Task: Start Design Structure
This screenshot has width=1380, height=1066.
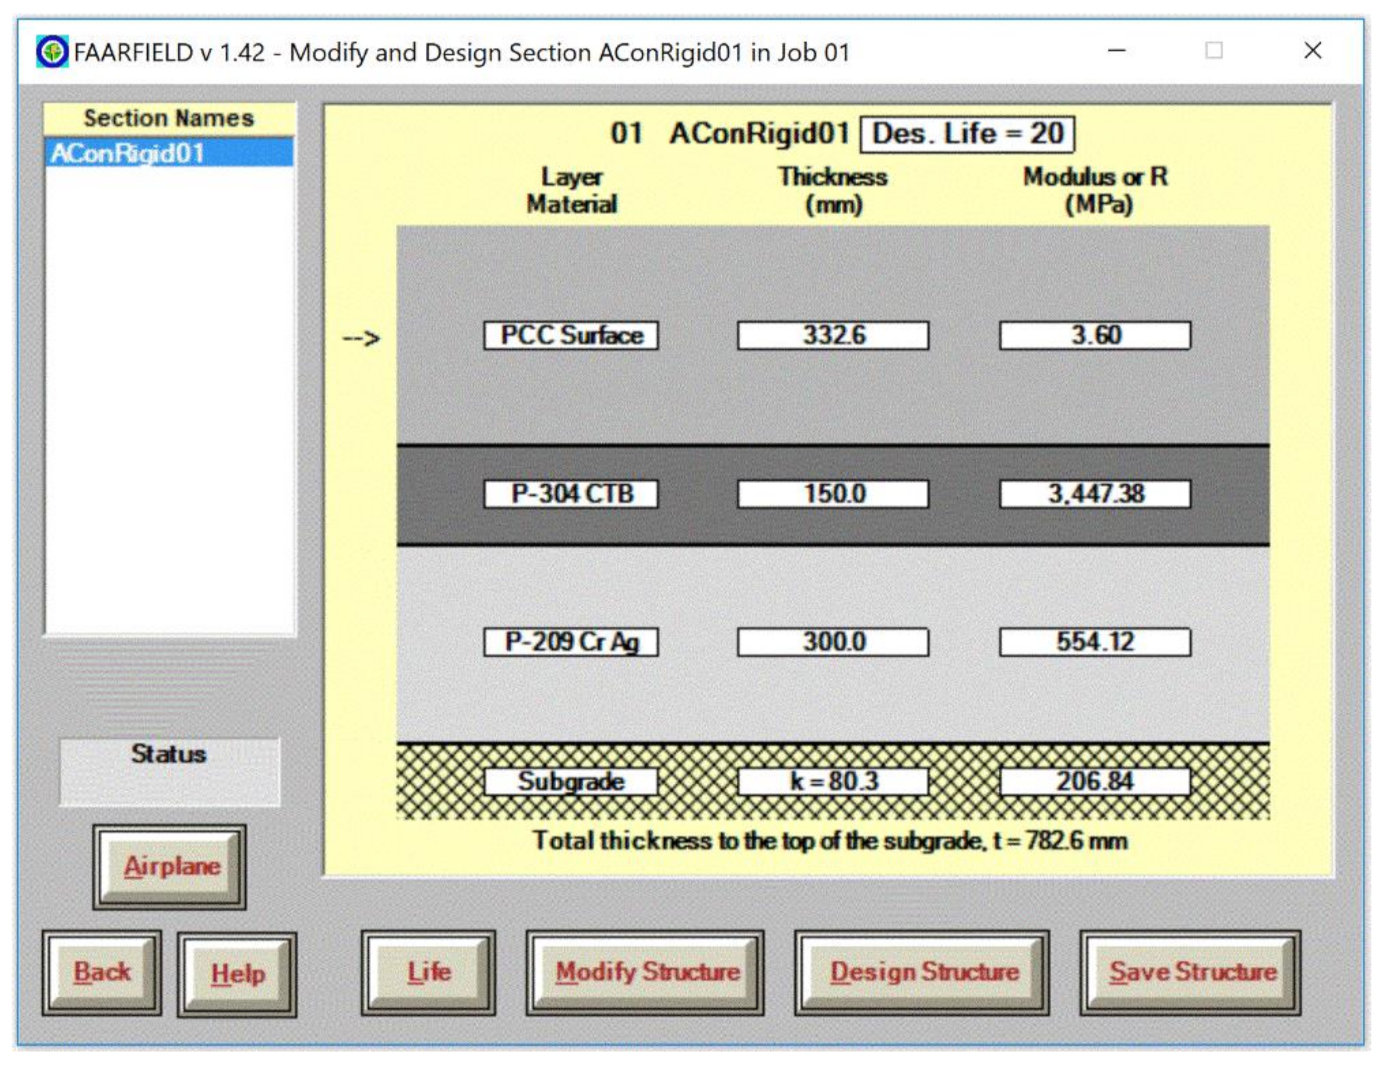Action: coord(923,972)
